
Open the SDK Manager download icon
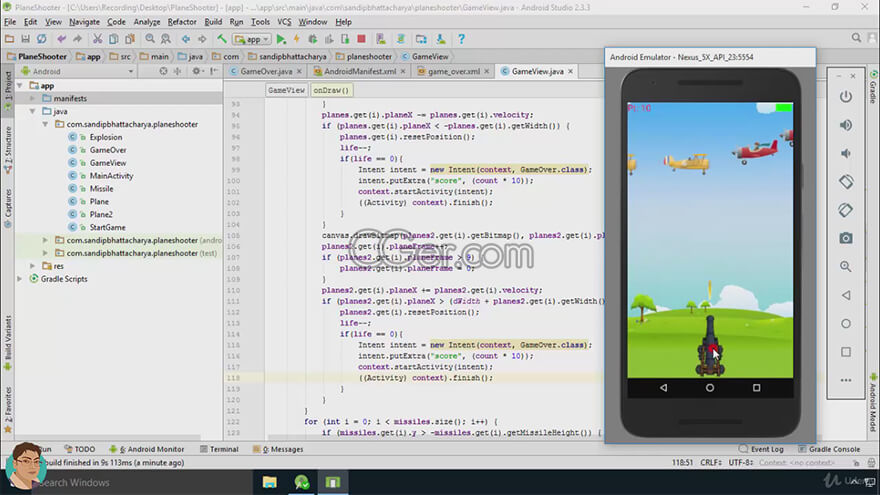tap(441, 39)
